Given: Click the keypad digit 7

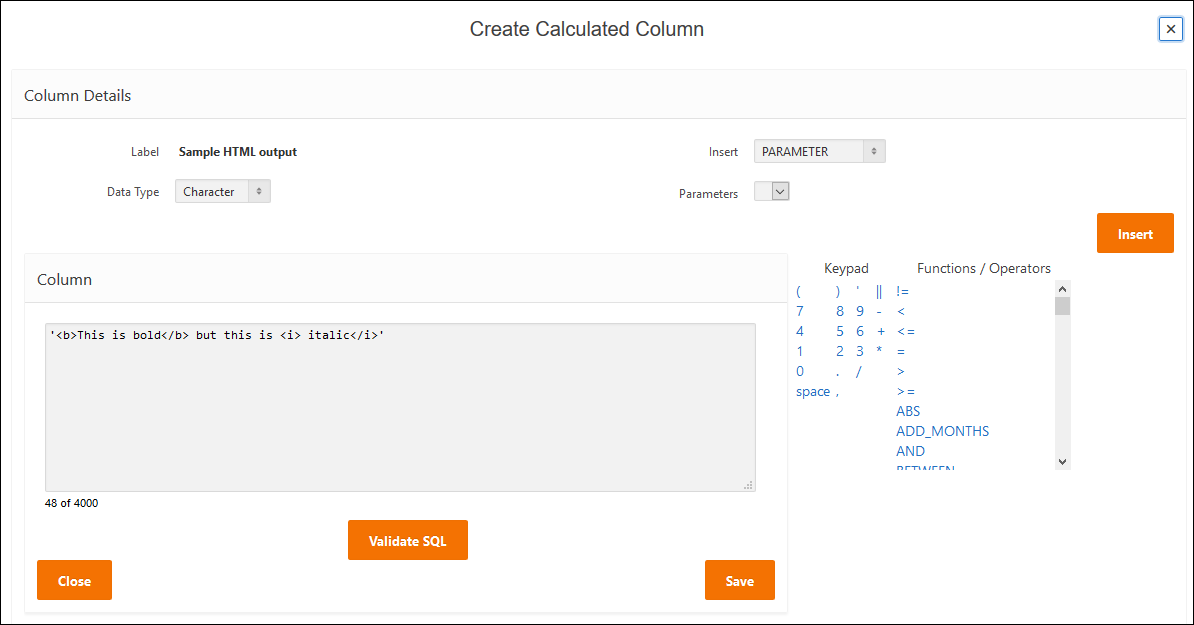Looking at the screenshot, I should 800,311.
